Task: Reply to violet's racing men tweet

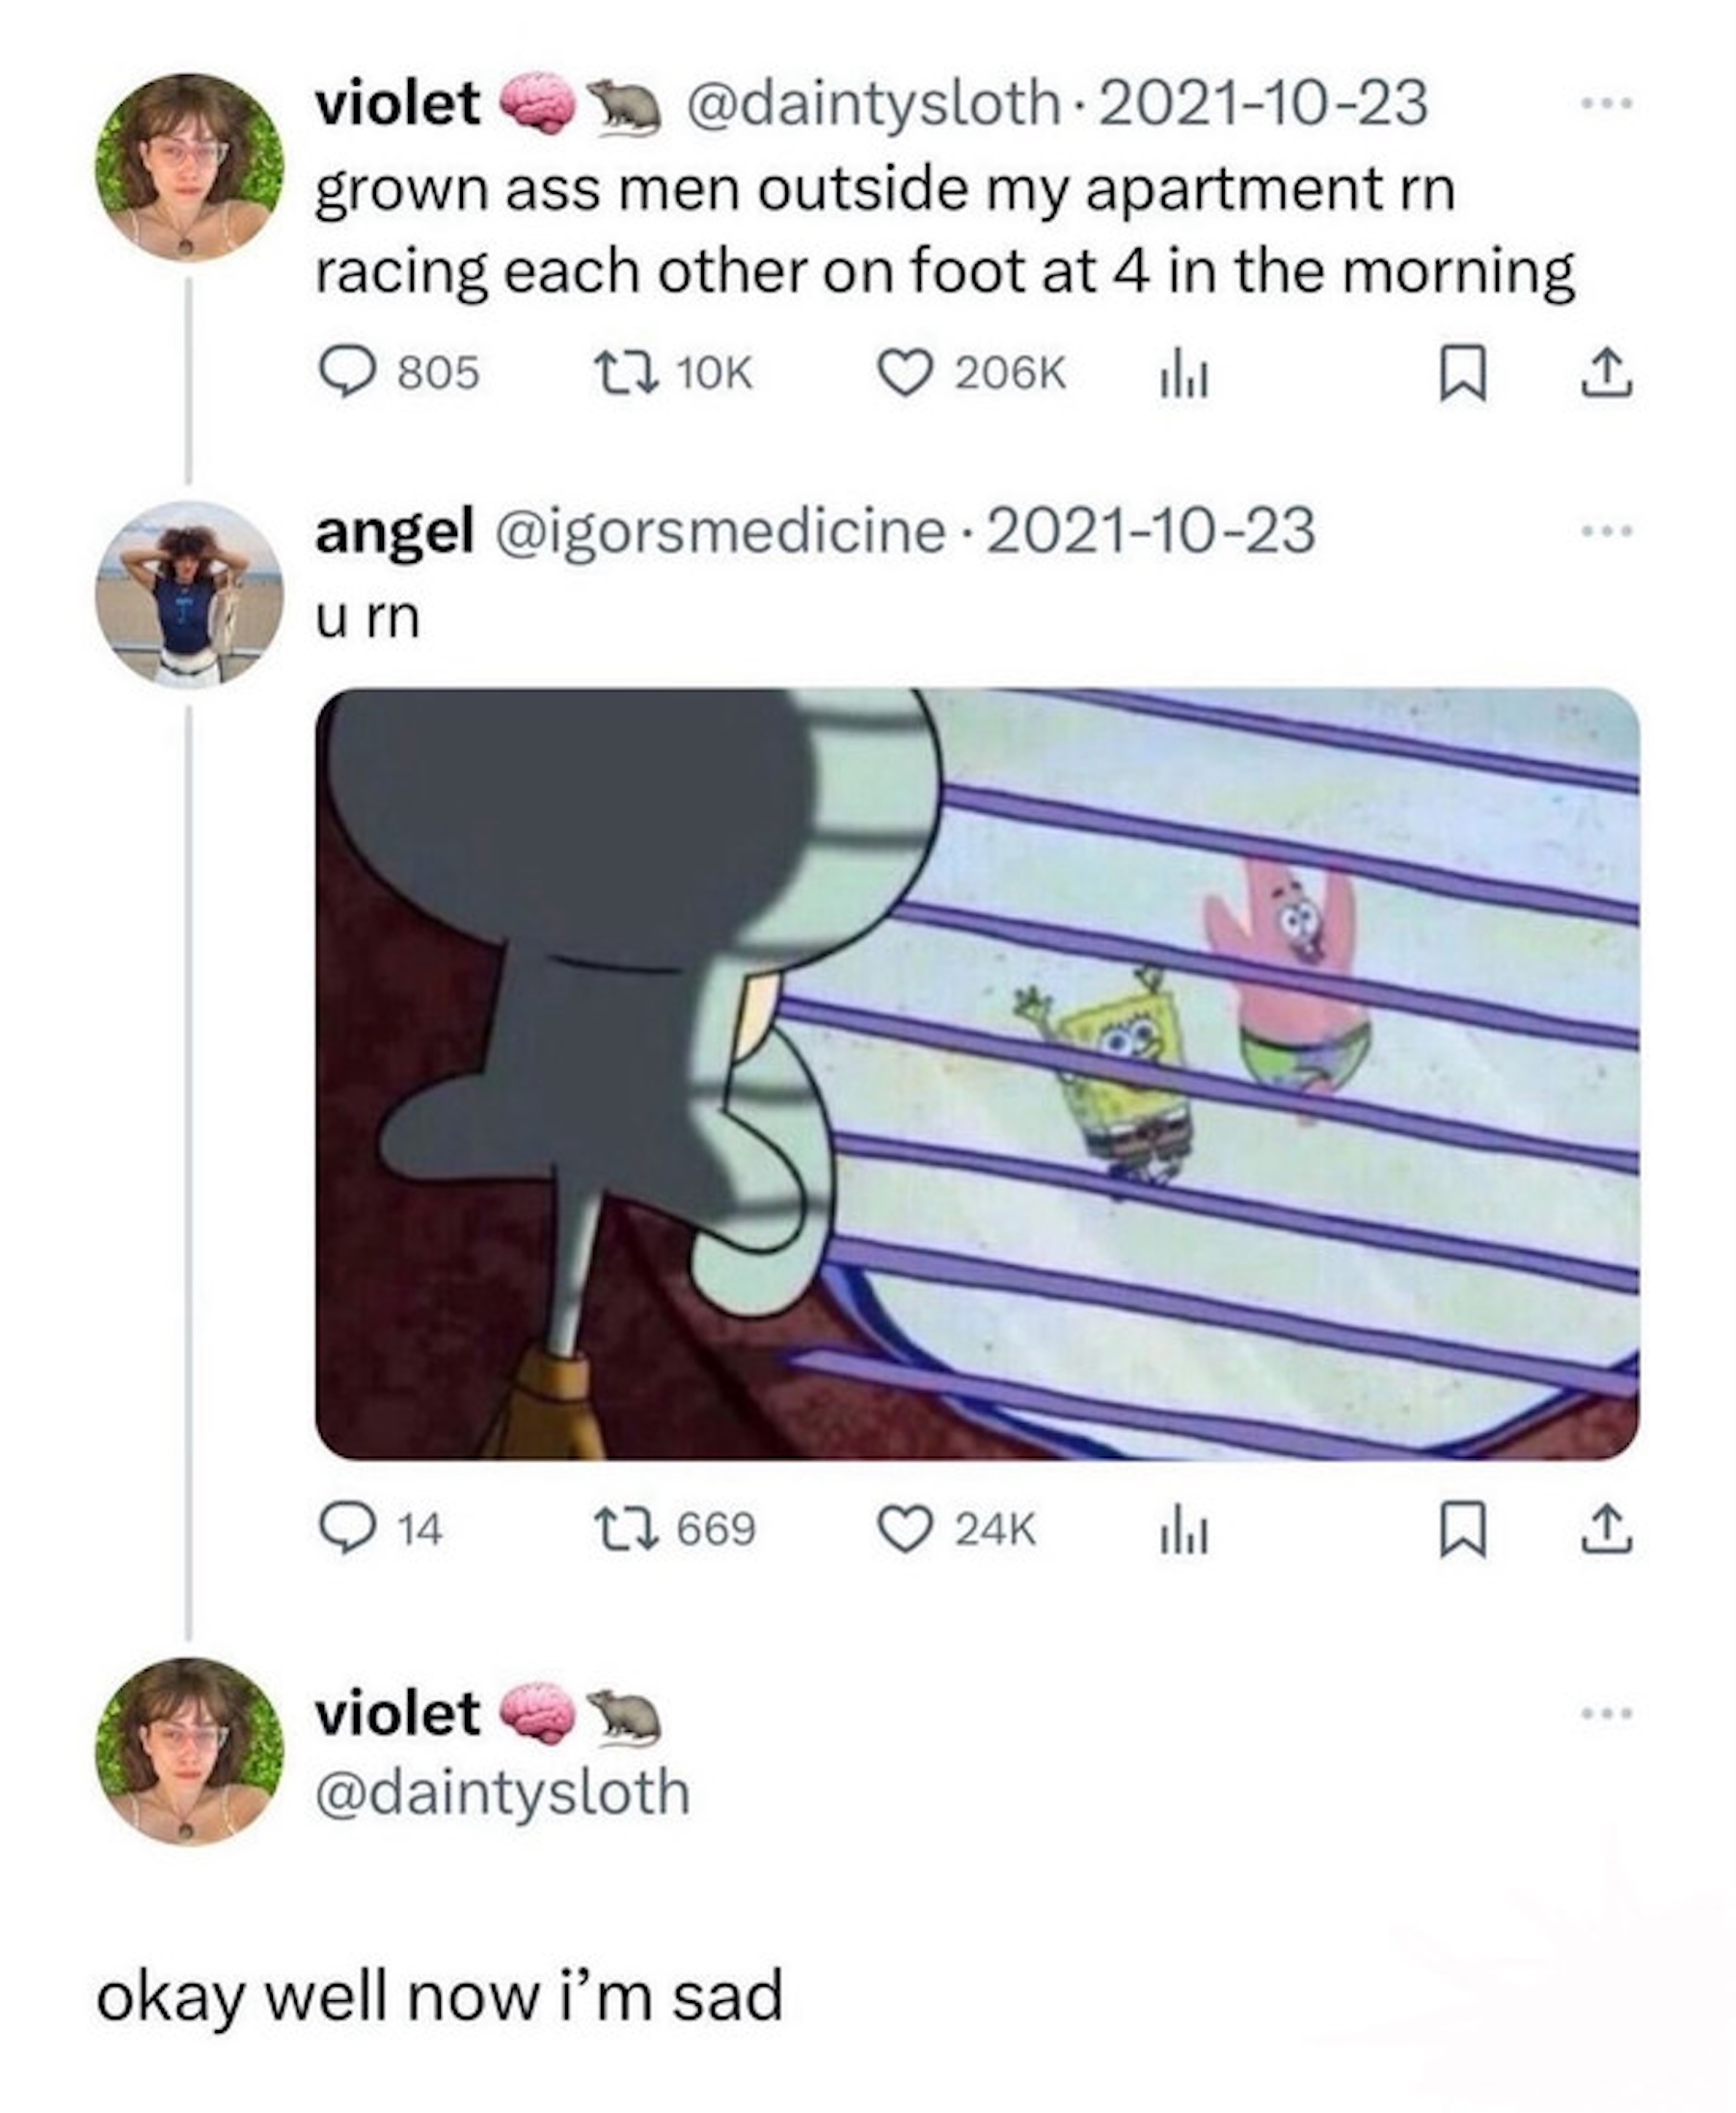Action: (x=346, y=373)
